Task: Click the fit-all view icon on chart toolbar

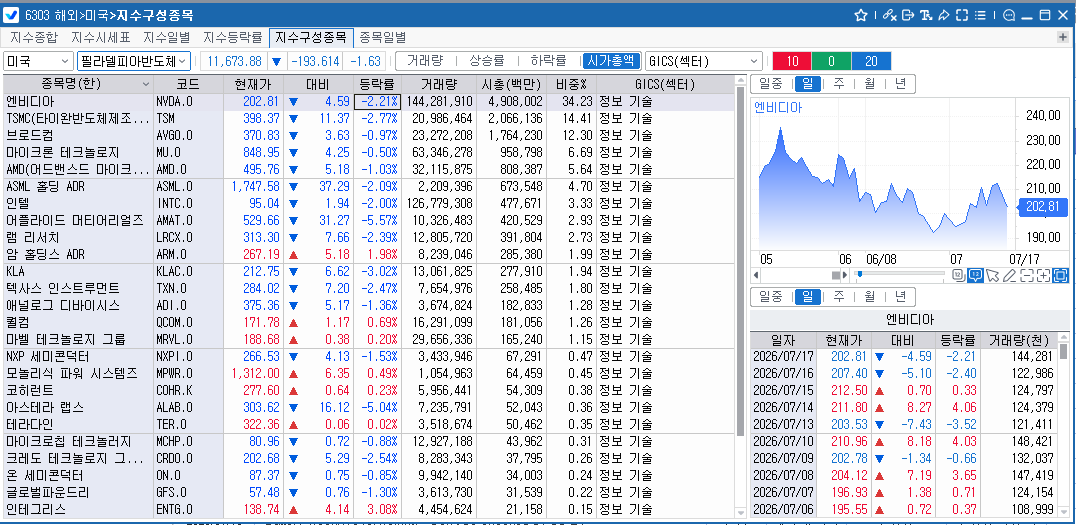Action: [x=1060, y=275]
